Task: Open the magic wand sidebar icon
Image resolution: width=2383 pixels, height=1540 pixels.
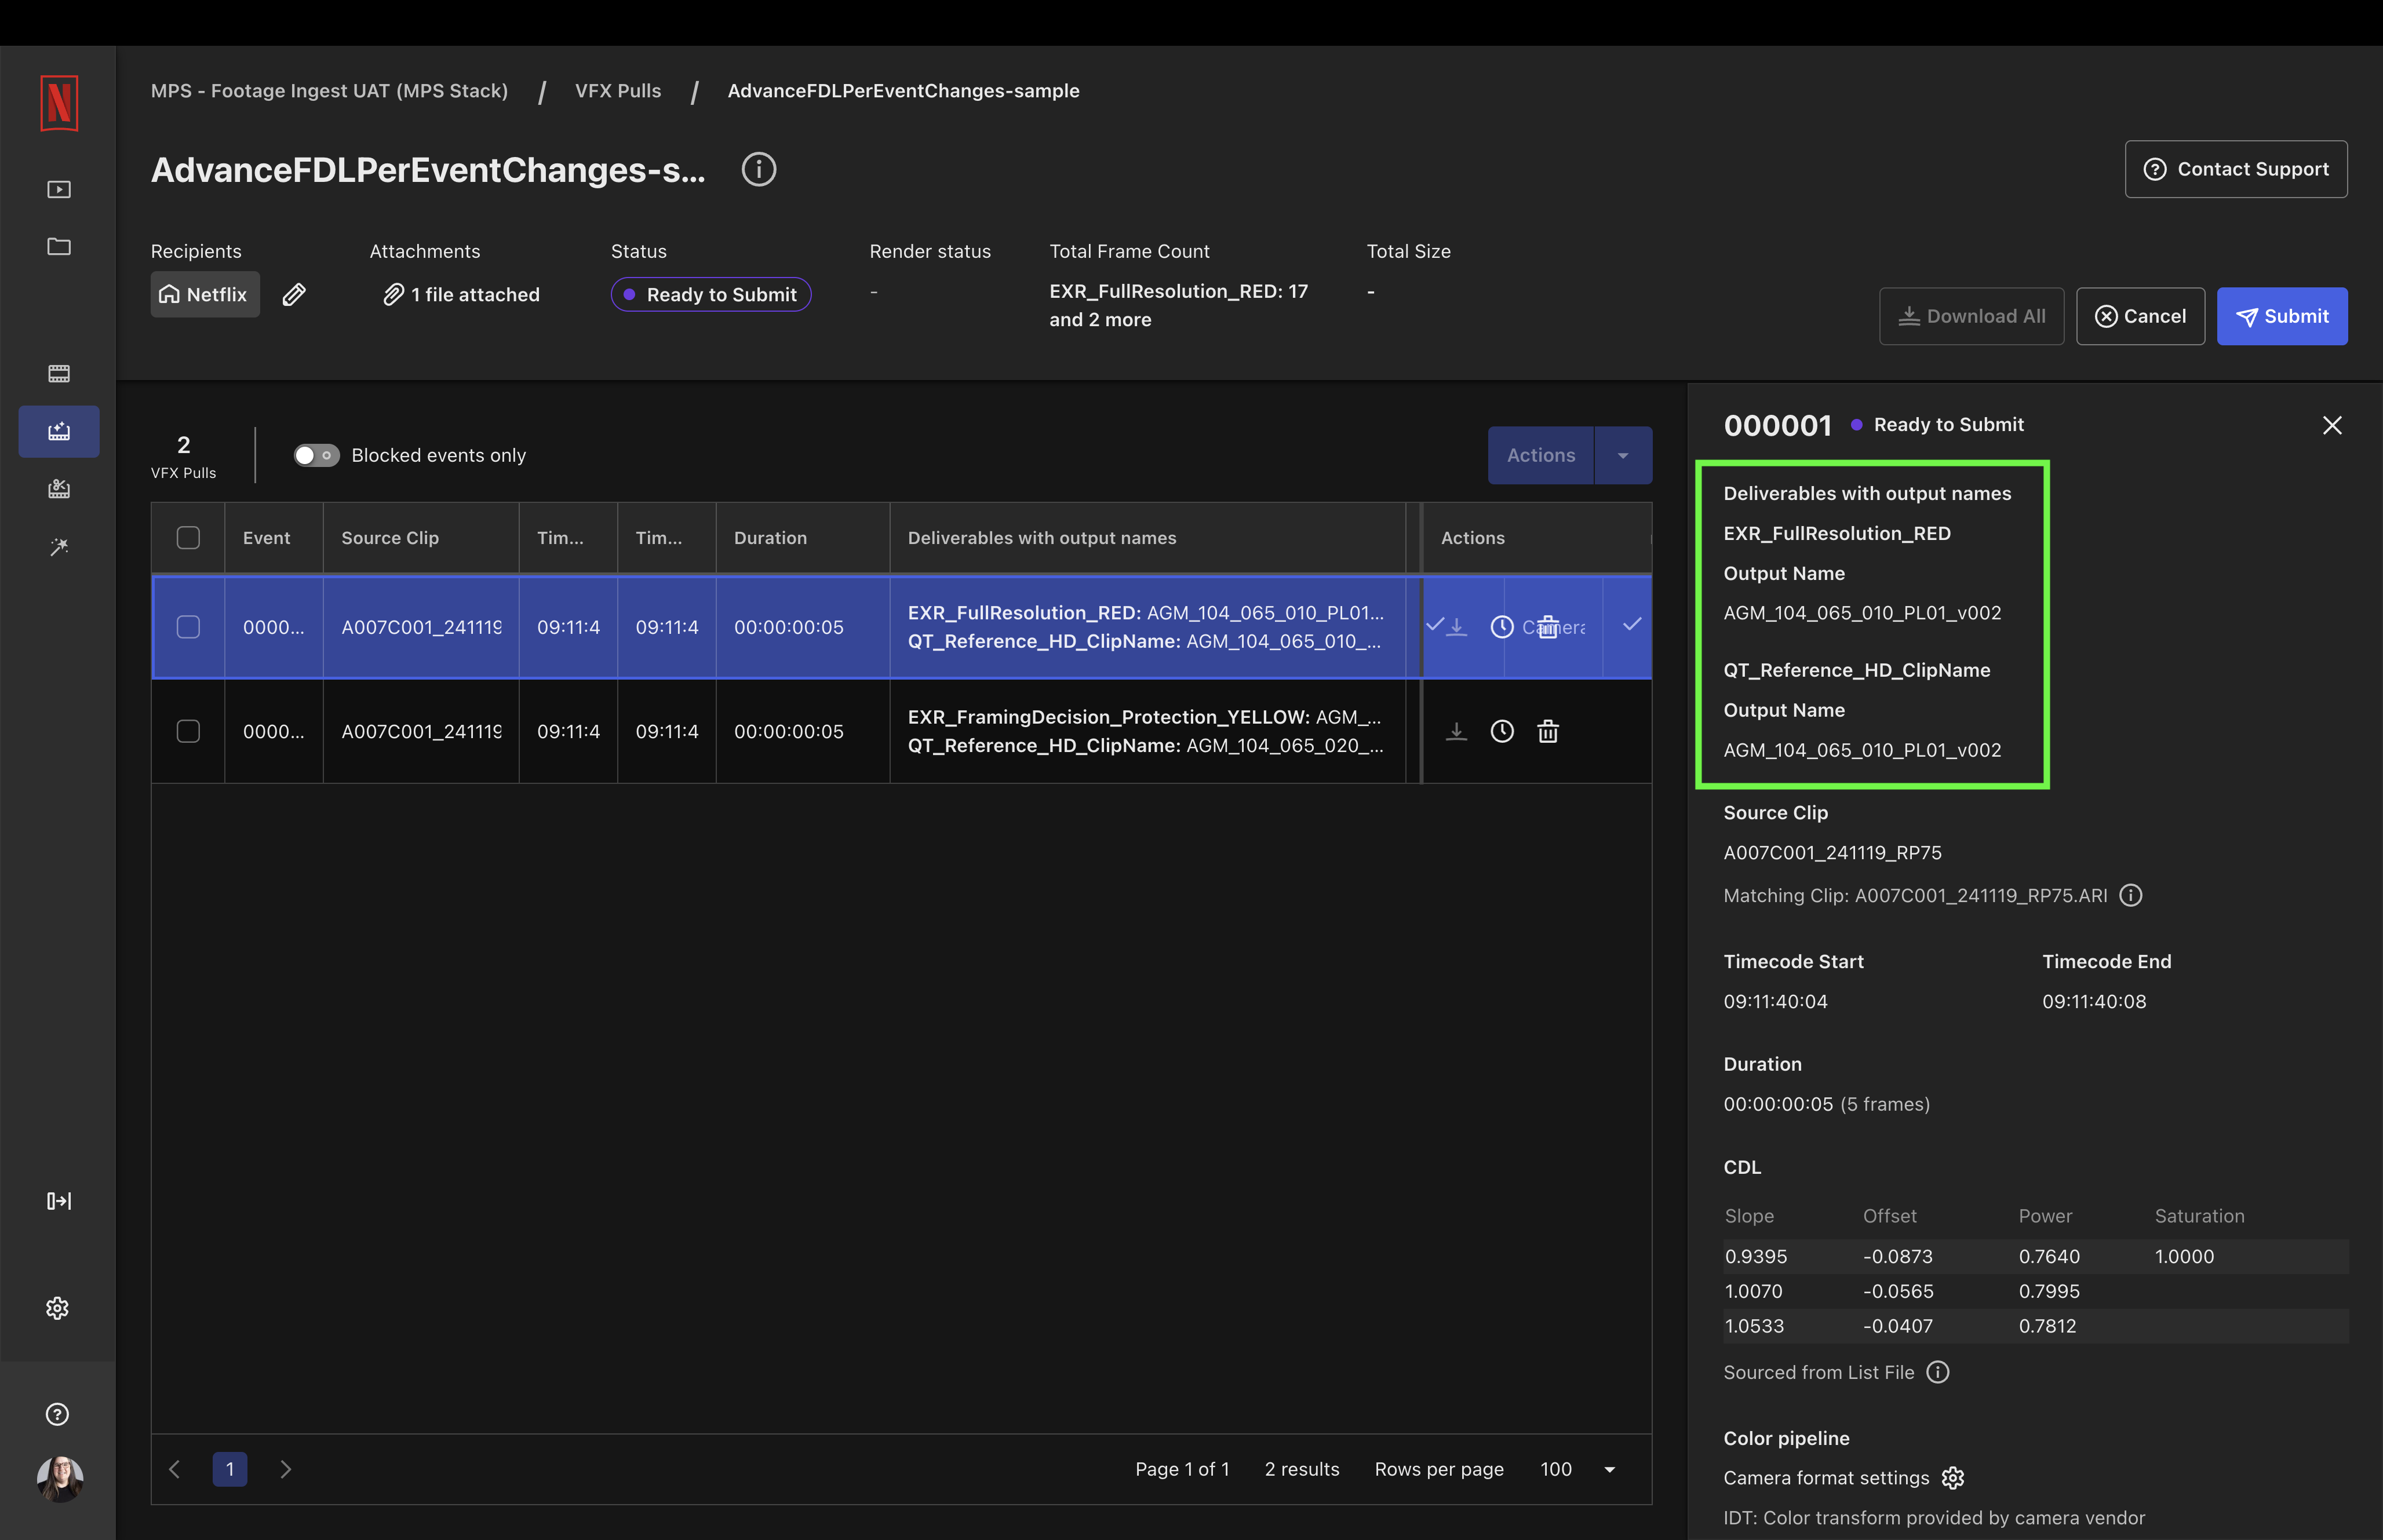Action: (59, 546)
